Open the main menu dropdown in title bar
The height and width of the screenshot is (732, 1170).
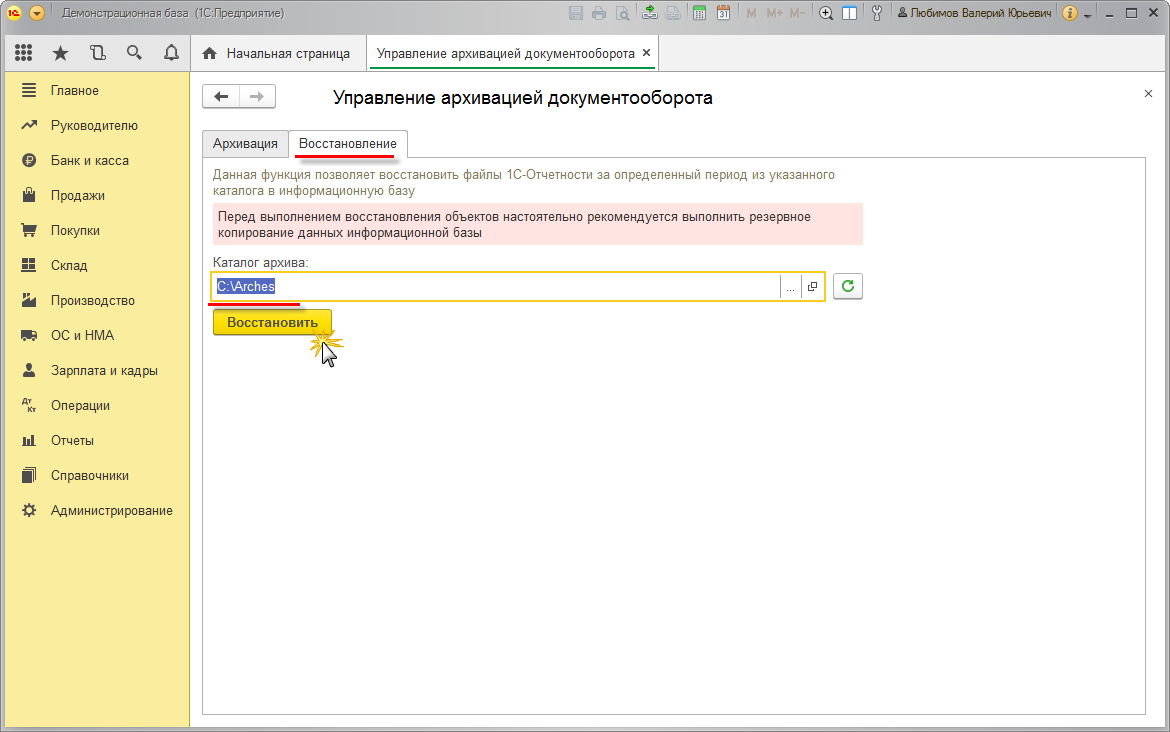[37, 13]
